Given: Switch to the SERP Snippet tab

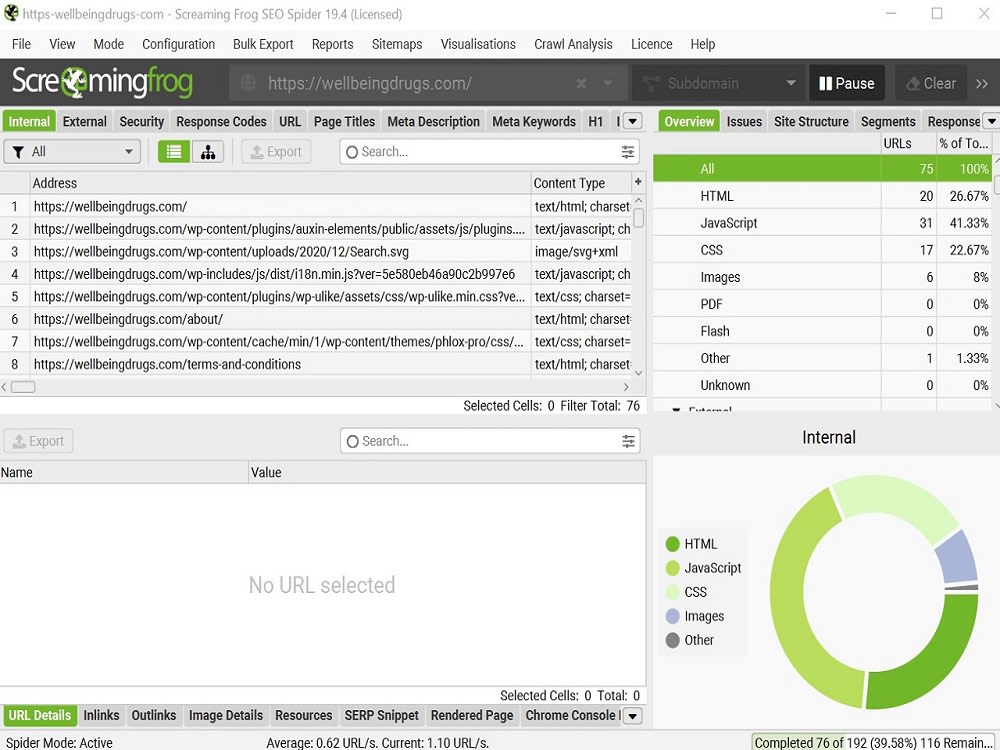Looking at the screenshot, I should point(381,715).
